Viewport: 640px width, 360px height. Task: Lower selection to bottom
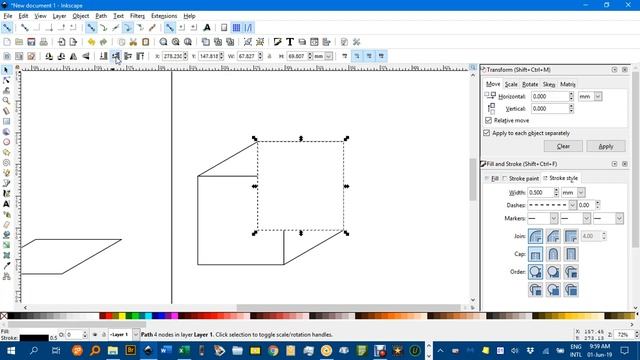pyautogui.click(x=103, y=56)
